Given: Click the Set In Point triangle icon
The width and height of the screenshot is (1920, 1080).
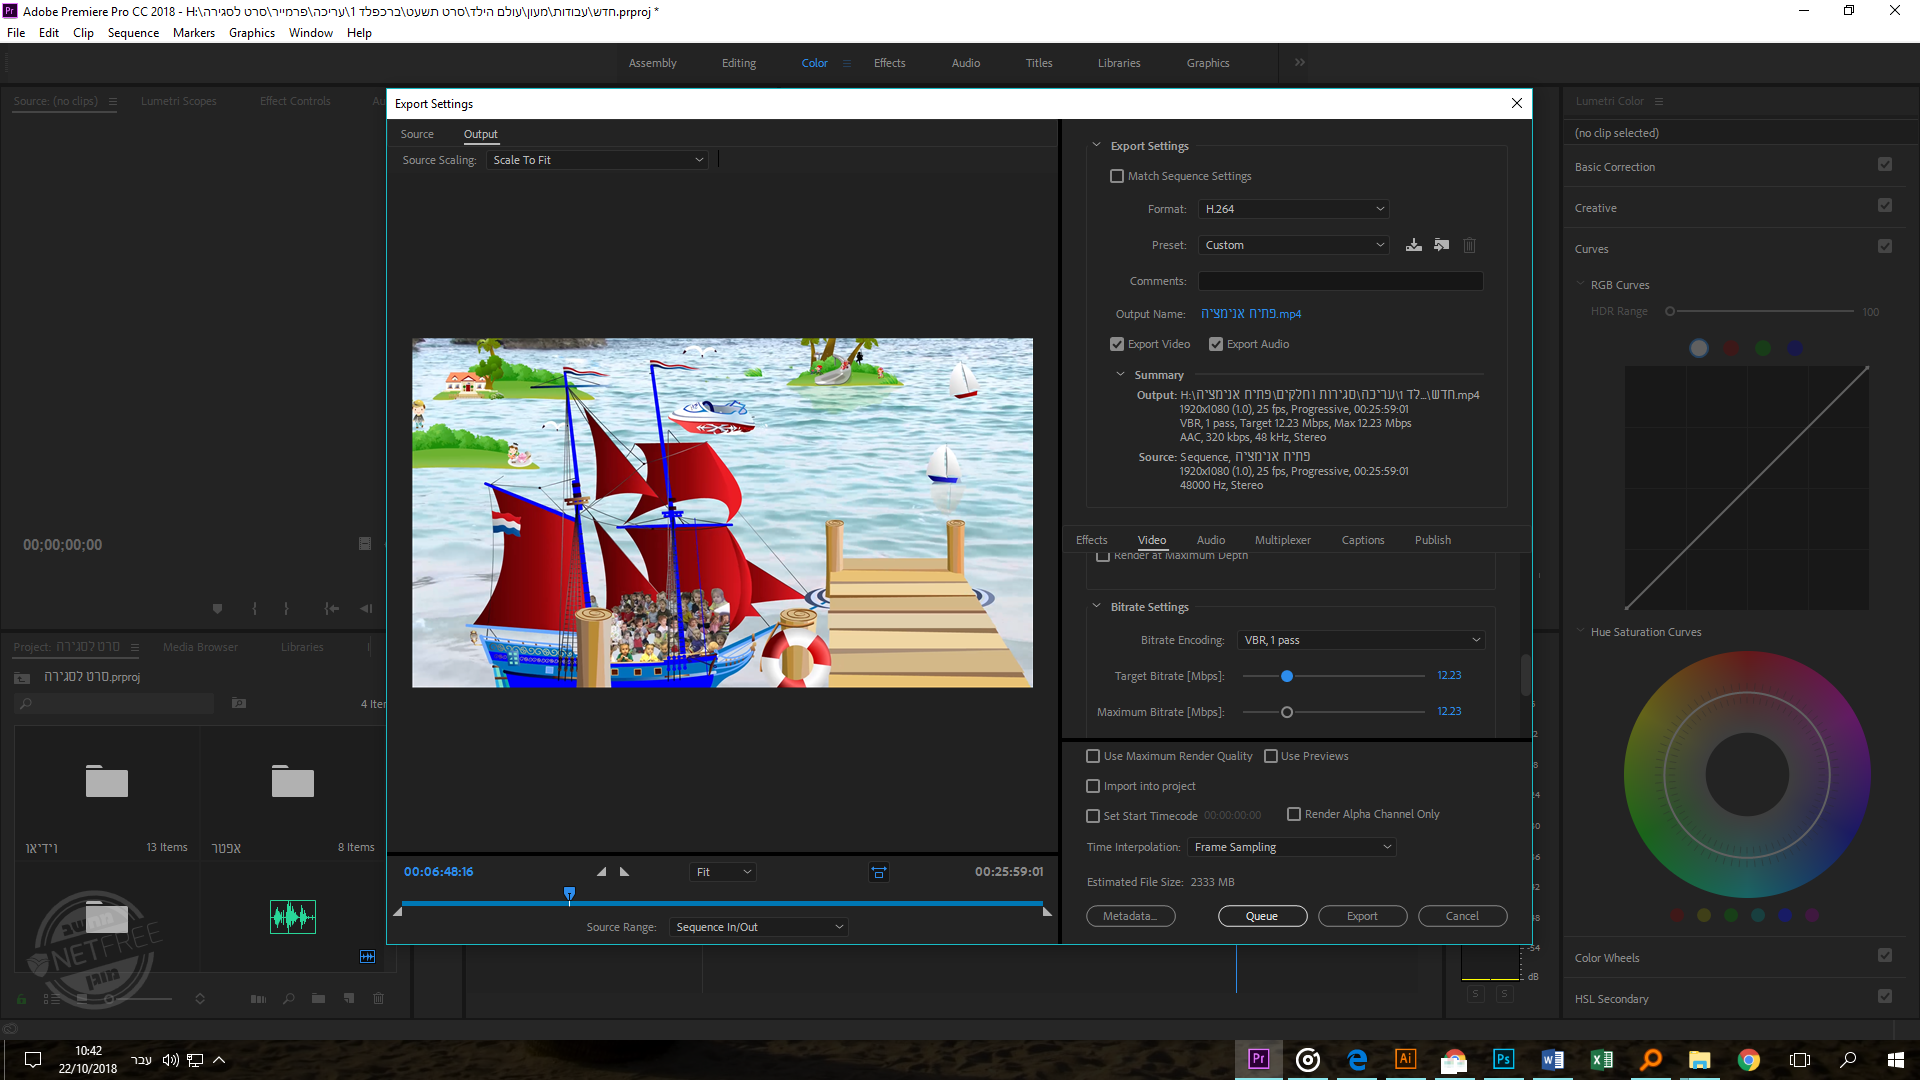Looking at the screenshot, I should click(601, 872).
